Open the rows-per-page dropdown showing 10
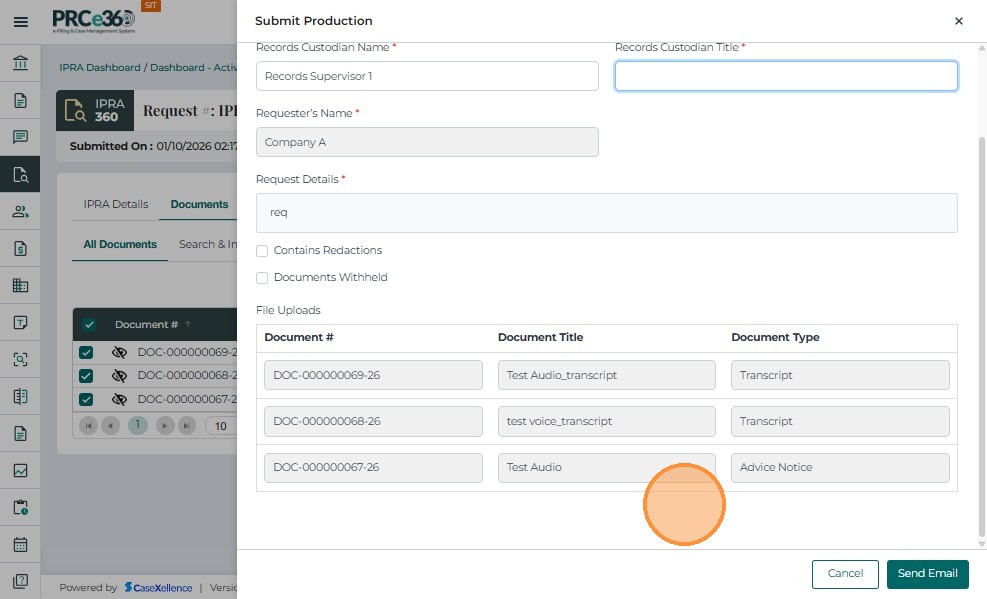Screen dimensions: 987x599 pyautogui.click(x=221, y=426)
